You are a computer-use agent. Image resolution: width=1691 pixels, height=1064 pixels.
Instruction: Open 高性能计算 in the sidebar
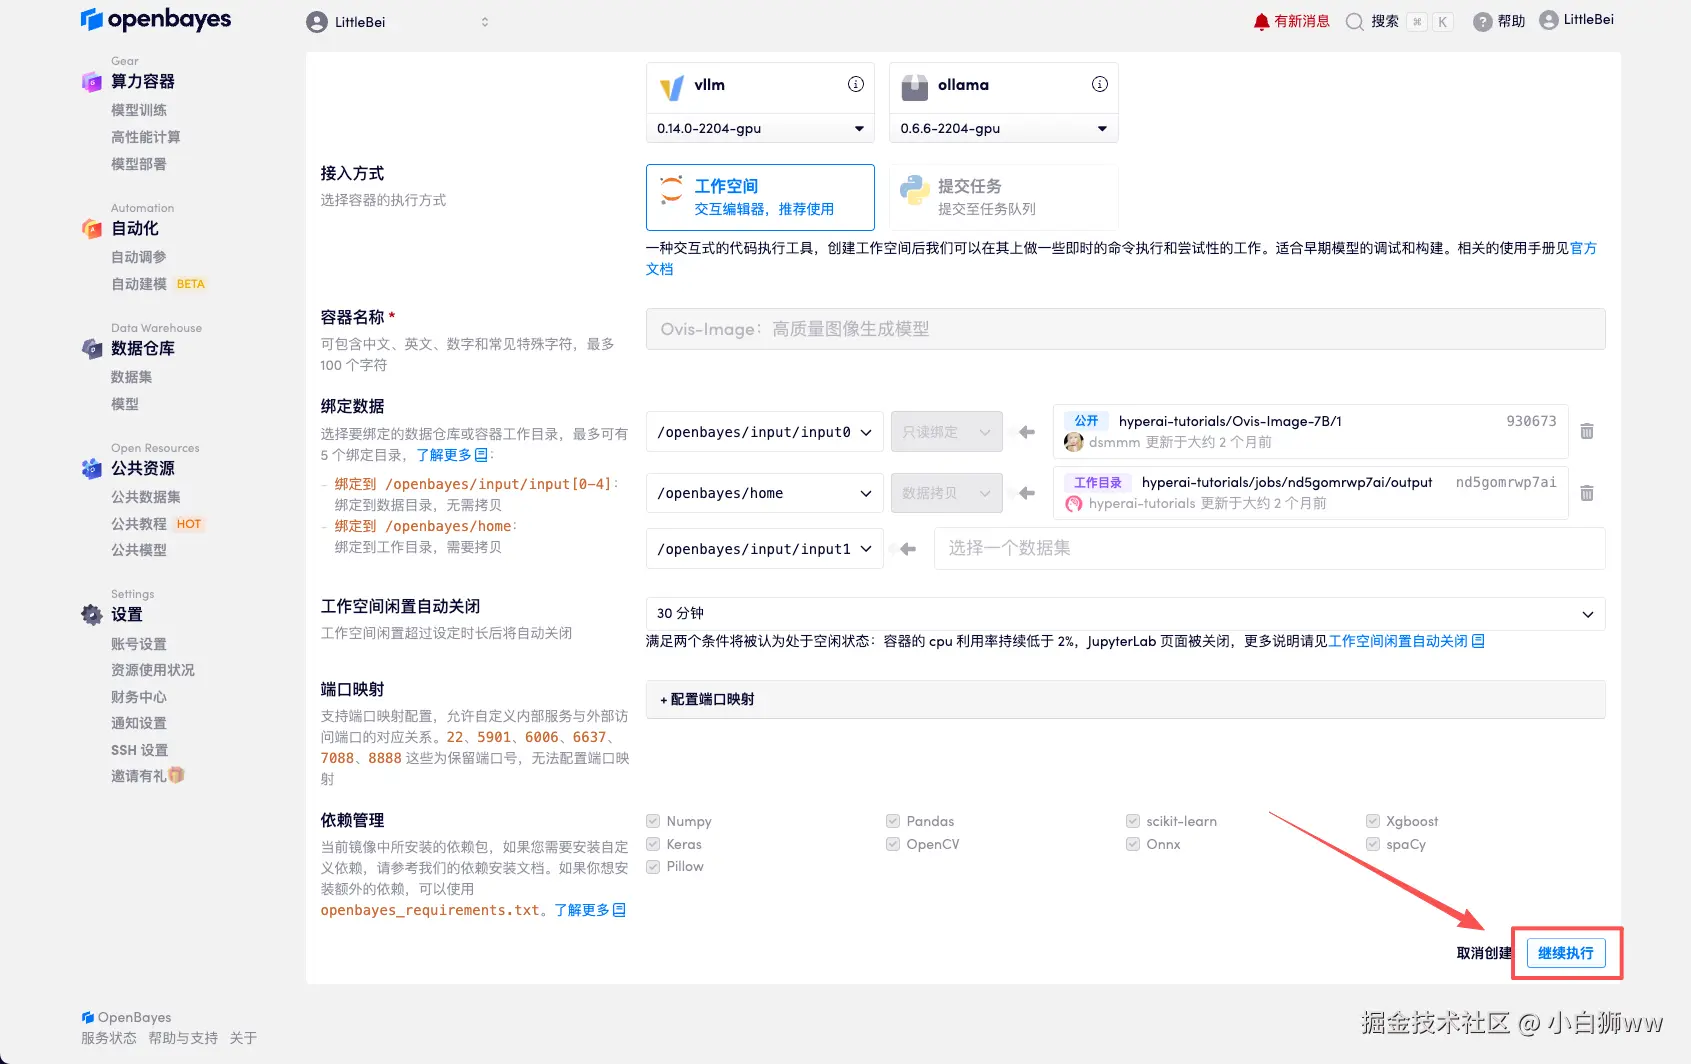point(146,137)
